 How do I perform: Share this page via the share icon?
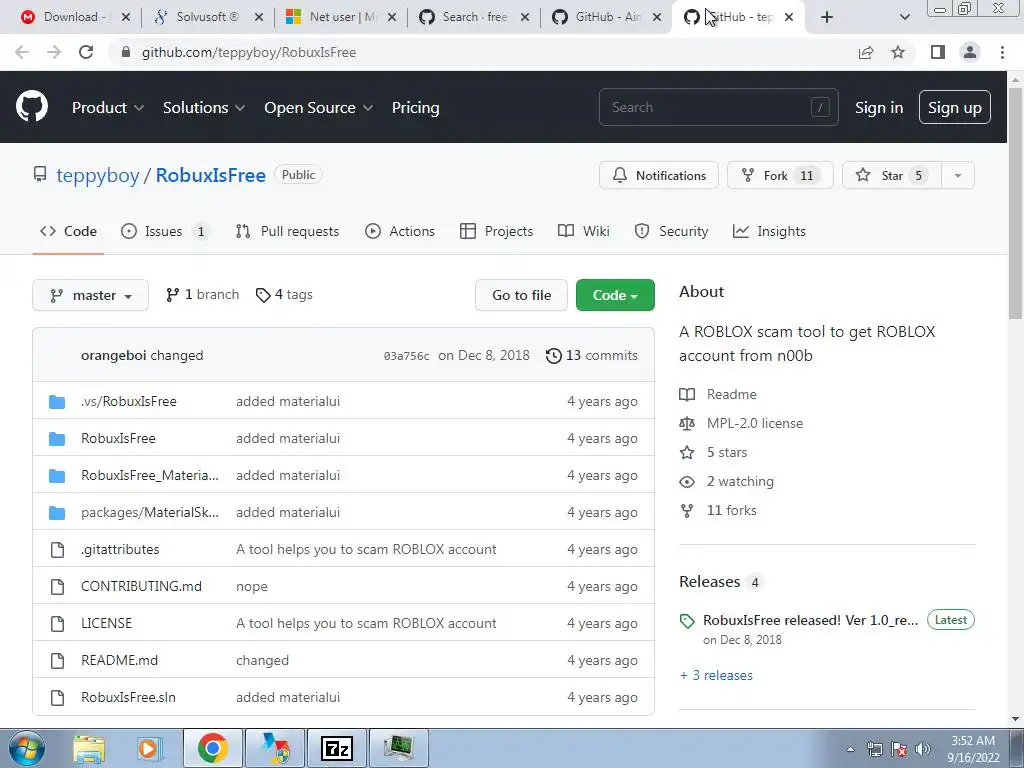pos(866,52)
